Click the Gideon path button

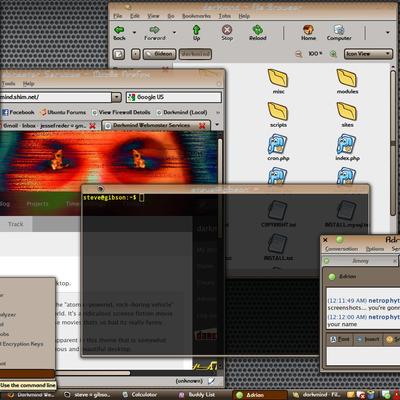pyautogui.click(x=159, y=54)
